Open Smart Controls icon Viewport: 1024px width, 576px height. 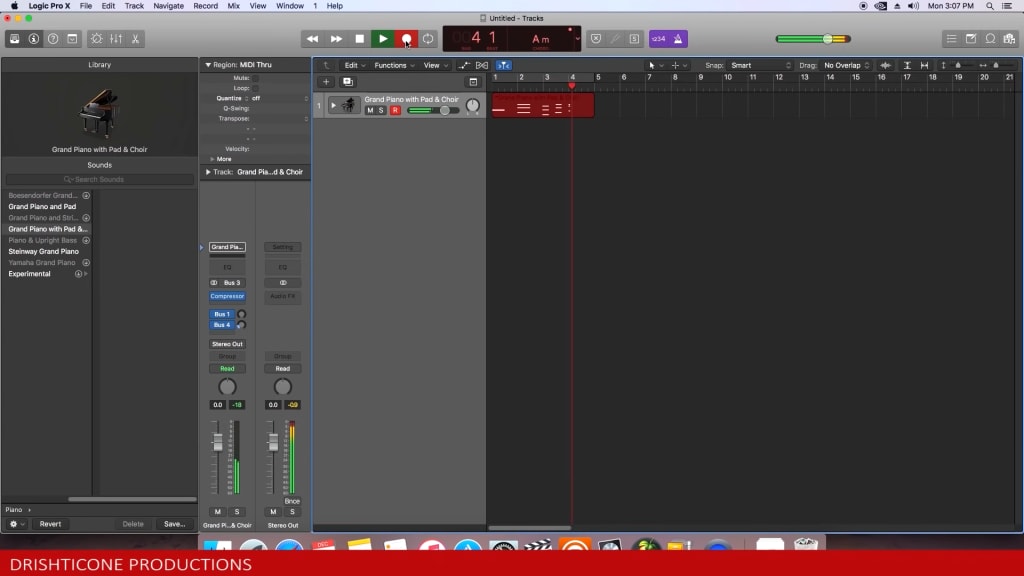click(97, 39)
